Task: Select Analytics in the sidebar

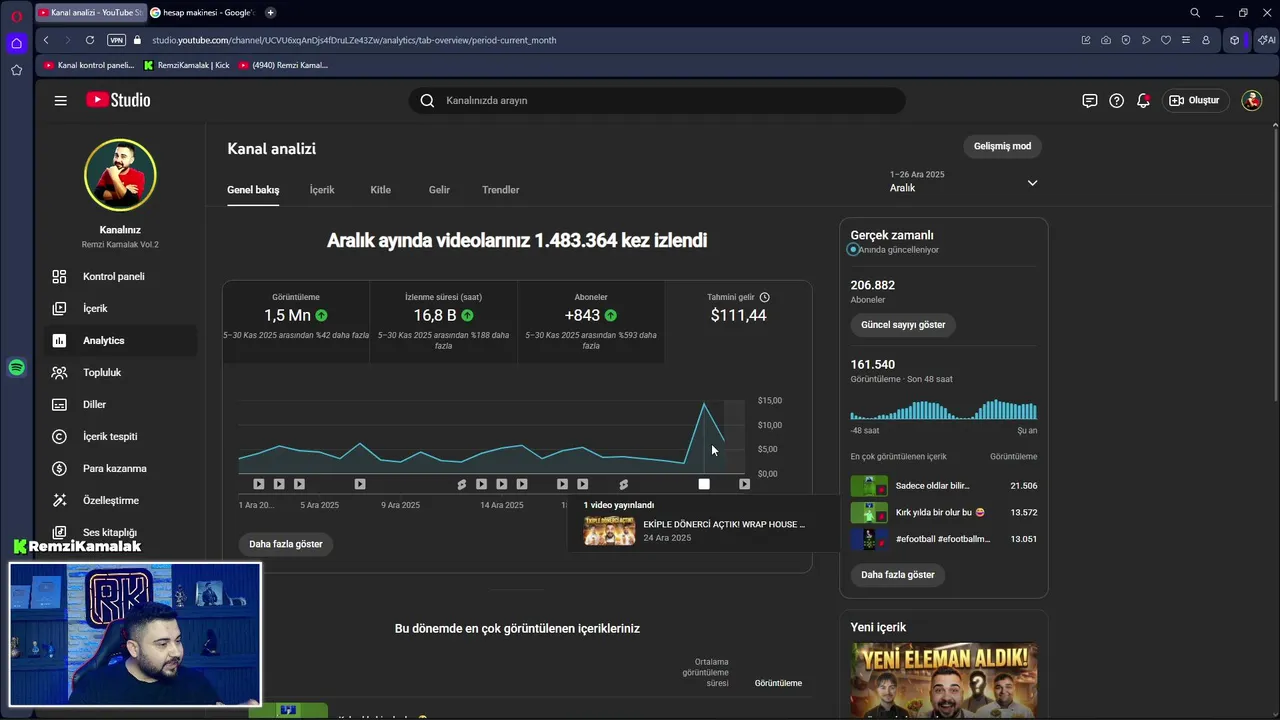Action: point(120,341)
